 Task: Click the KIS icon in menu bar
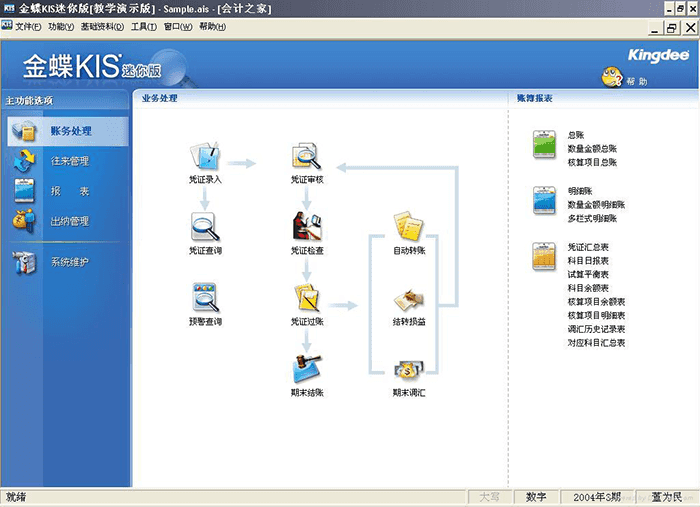7,26
